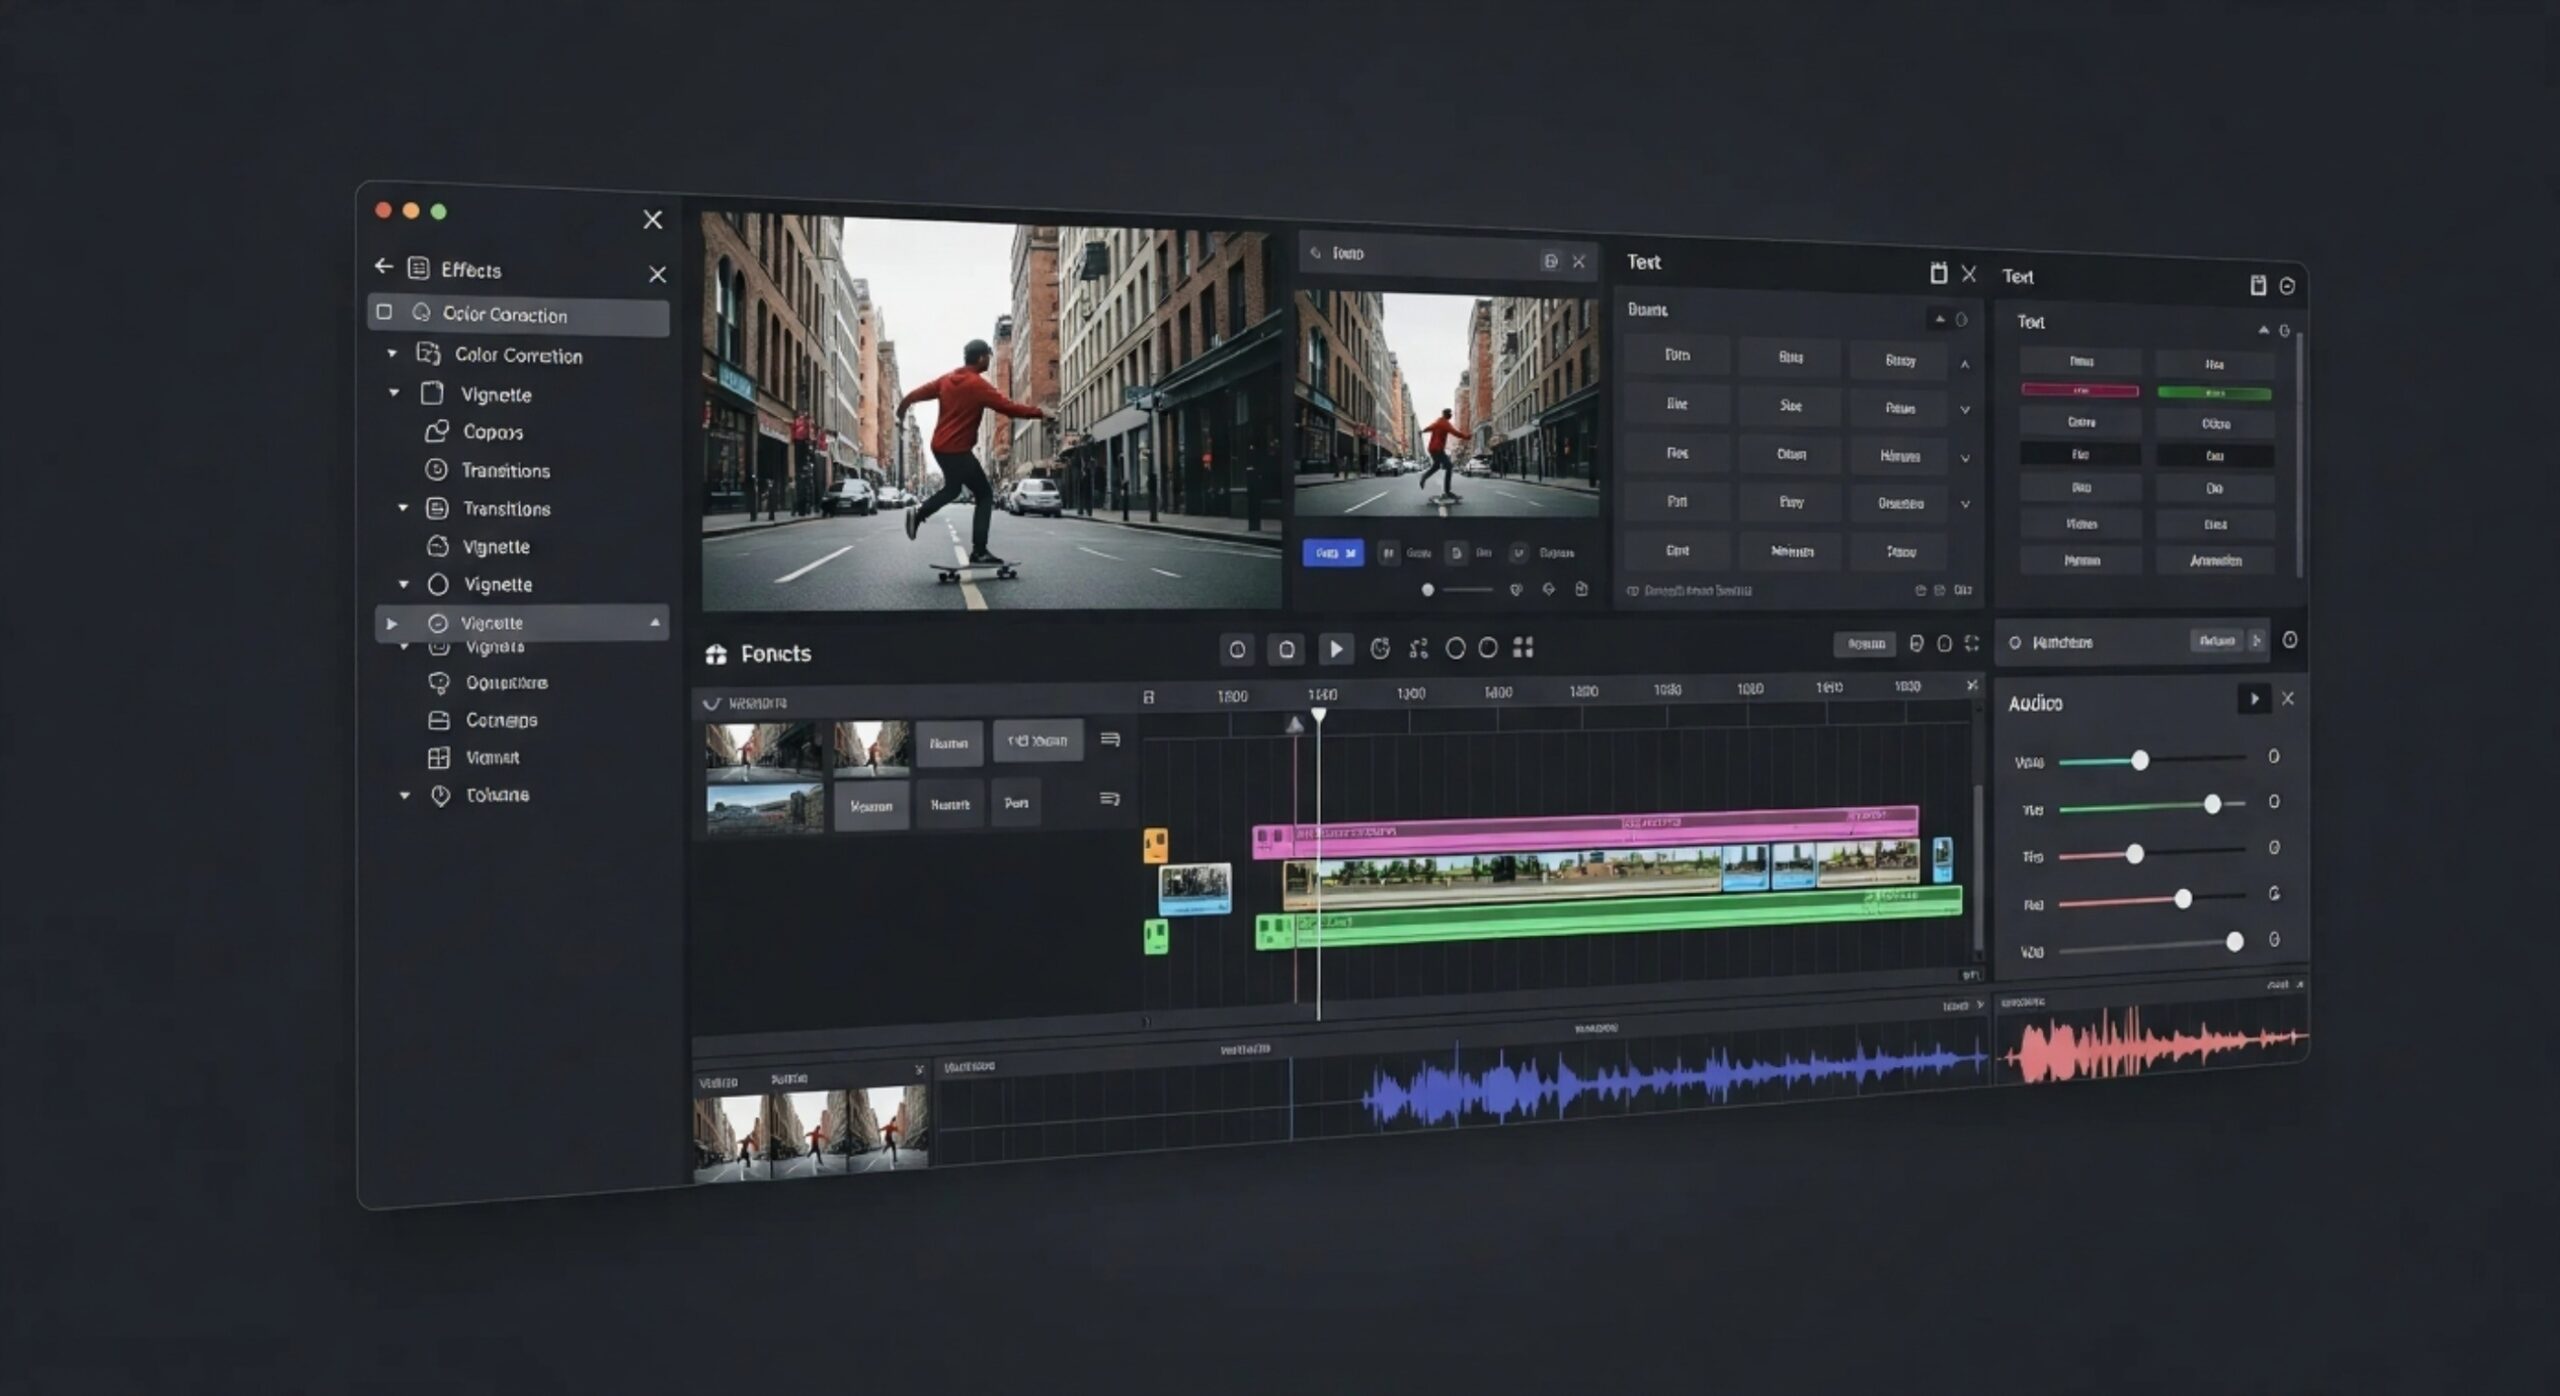Expand the highlighted Vignette row's right-pointing triangle
The width and height of the screenshot is (2560, 1396).
(392, 623)
